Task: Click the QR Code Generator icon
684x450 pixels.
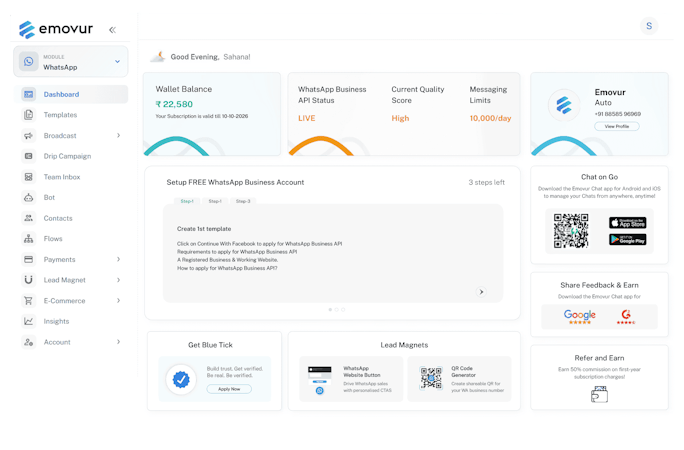Action: click(431, 378)
